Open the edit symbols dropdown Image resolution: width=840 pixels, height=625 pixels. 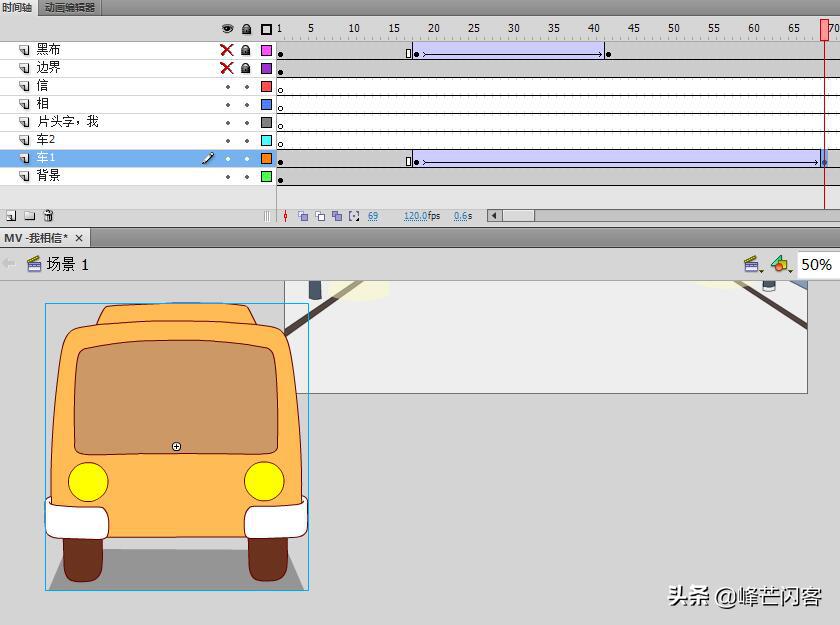point(780,265)
